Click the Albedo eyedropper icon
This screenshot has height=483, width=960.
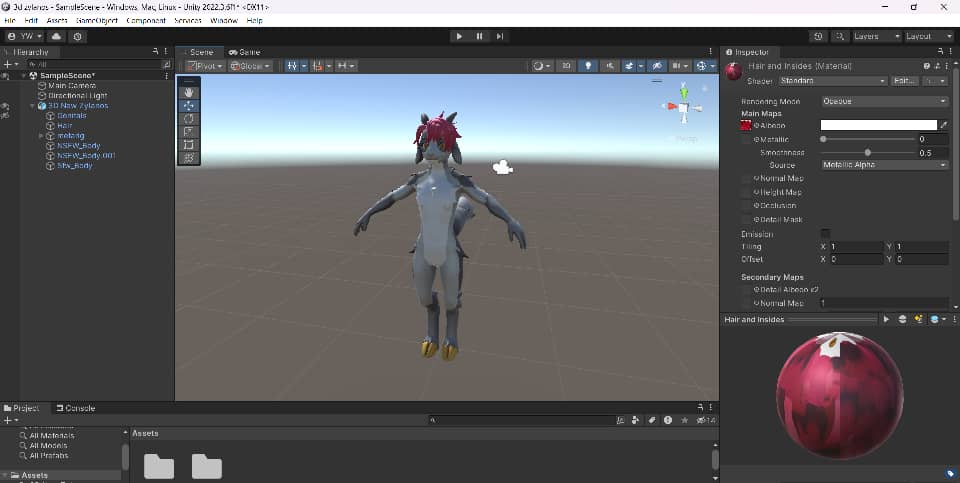(x=944, y=125)
